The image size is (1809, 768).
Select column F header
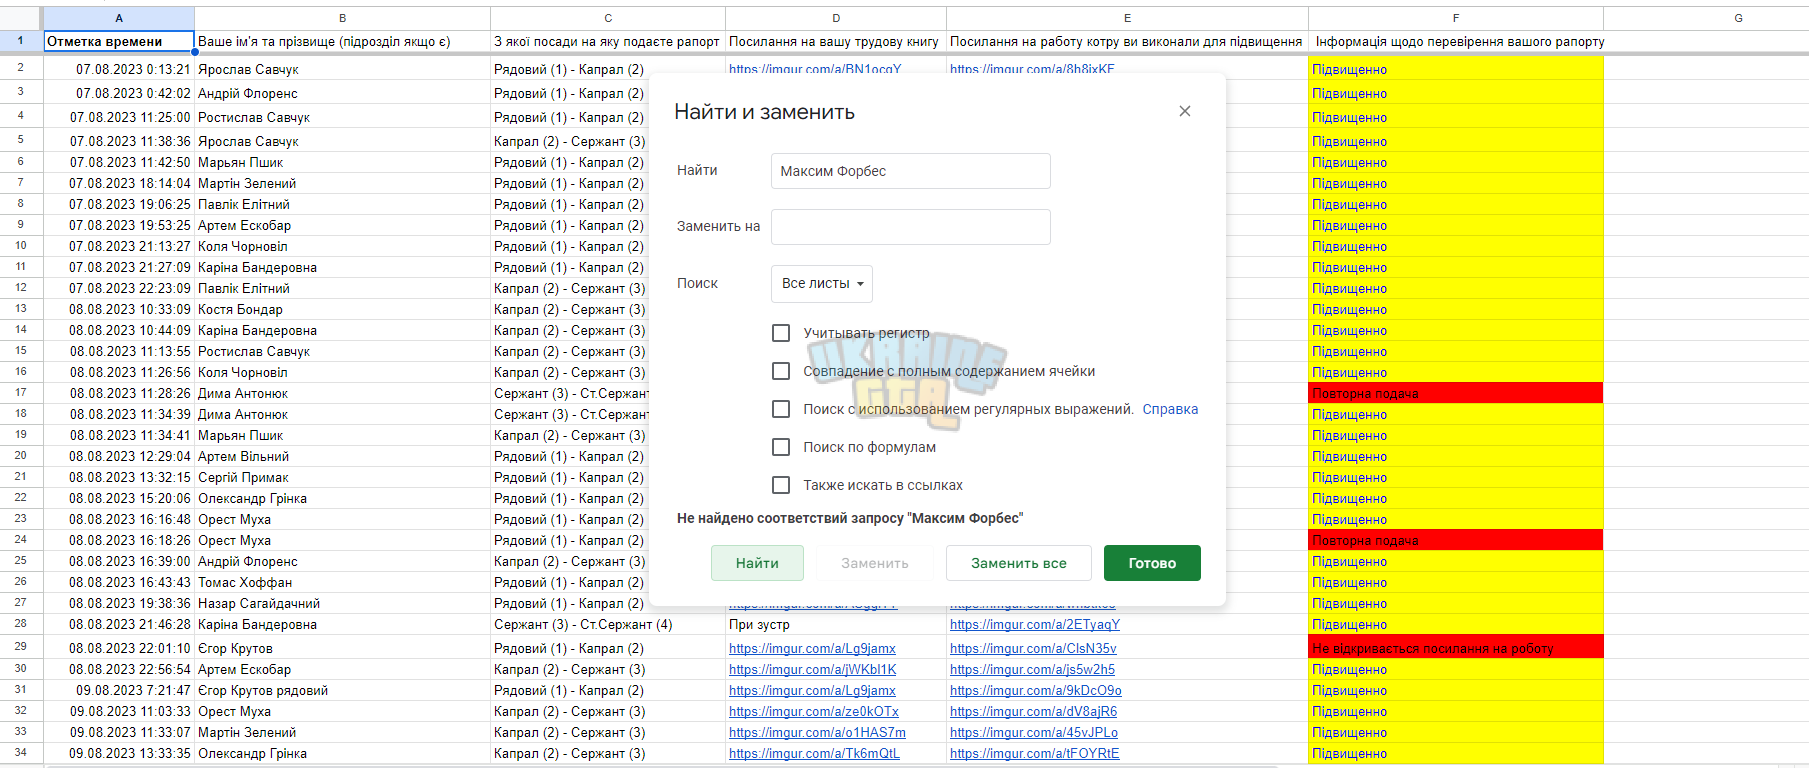pyautogui.click(x=1456, y=18)
